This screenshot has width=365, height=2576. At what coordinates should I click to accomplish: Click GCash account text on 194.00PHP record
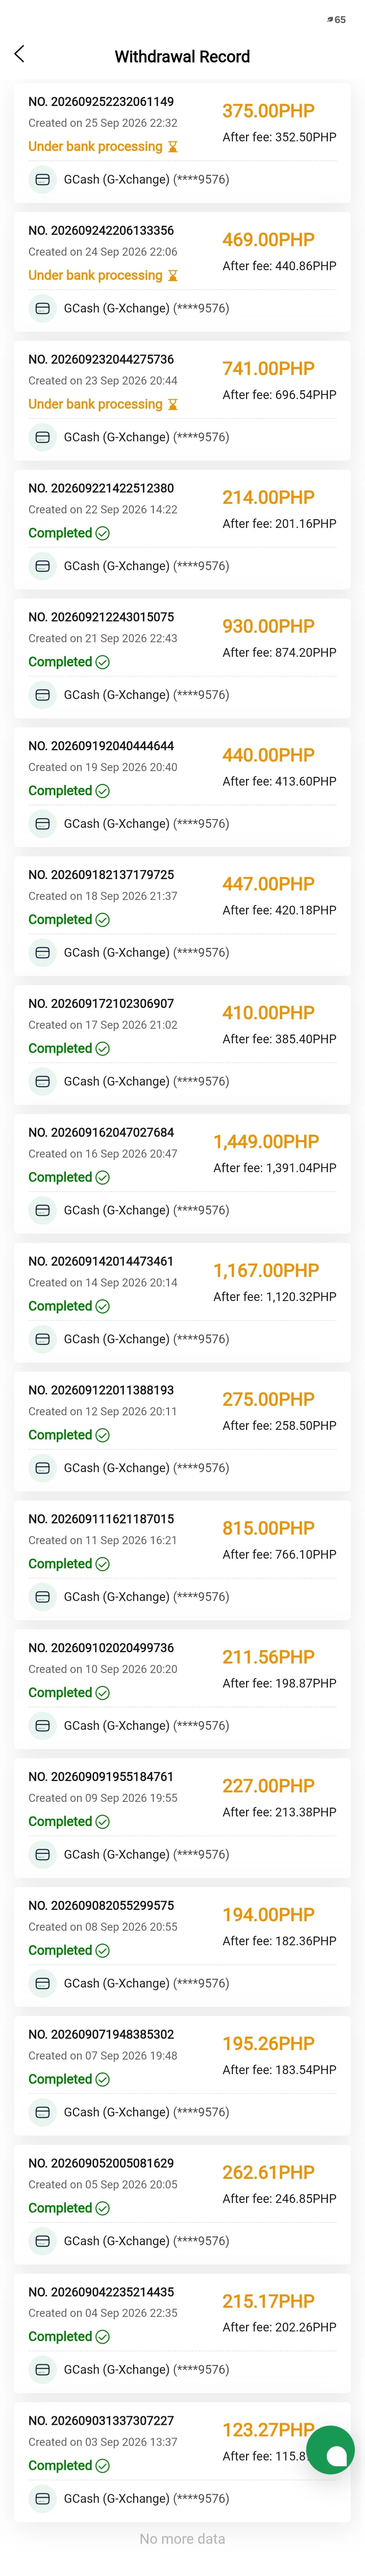point(146,1984)
